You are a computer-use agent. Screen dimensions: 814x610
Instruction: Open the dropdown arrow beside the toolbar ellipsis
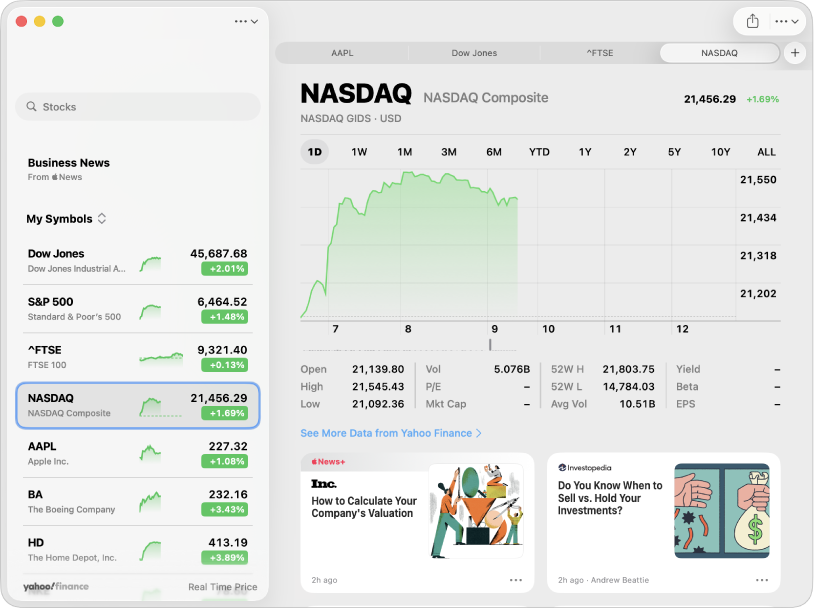pyautogui.click(x=793, y=21)
